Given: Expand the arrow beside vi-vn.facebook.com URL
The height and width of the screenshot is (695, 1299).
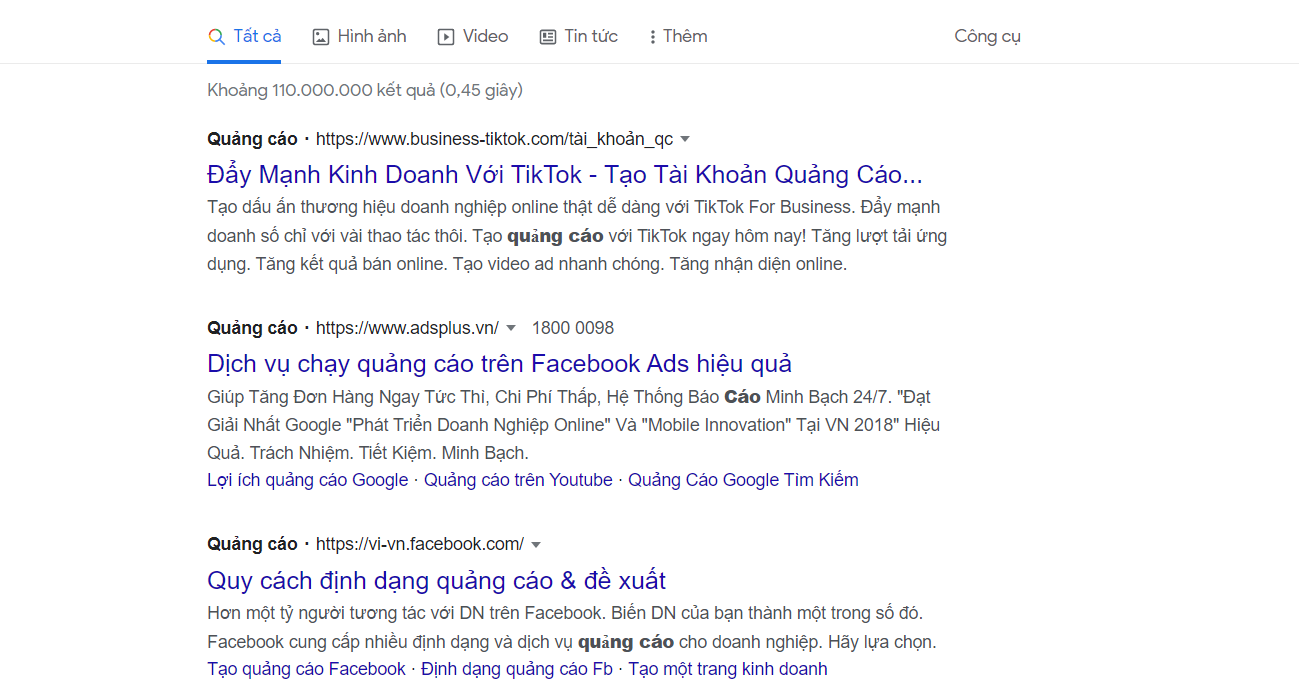Looking at the screenshot, I should point(536,543).
